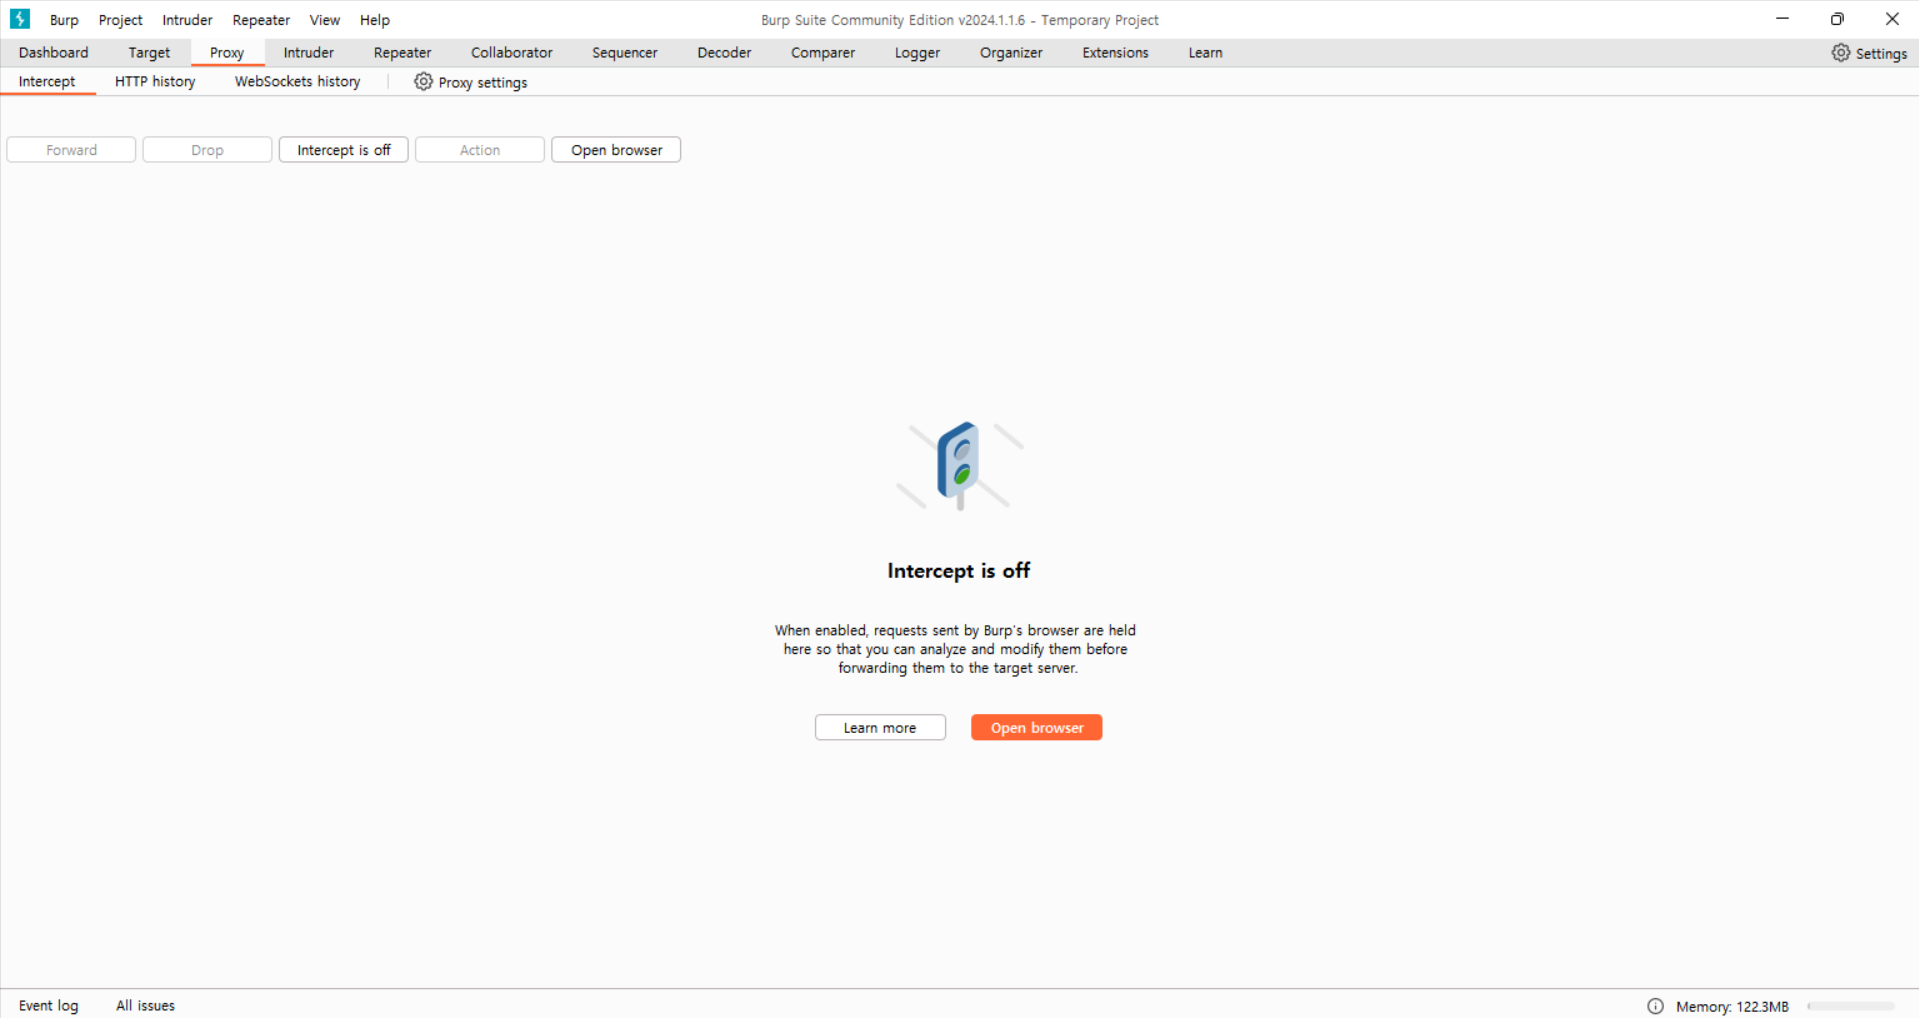
Task: Click the traffic light intercept illustration
Action: pos(959,466)
